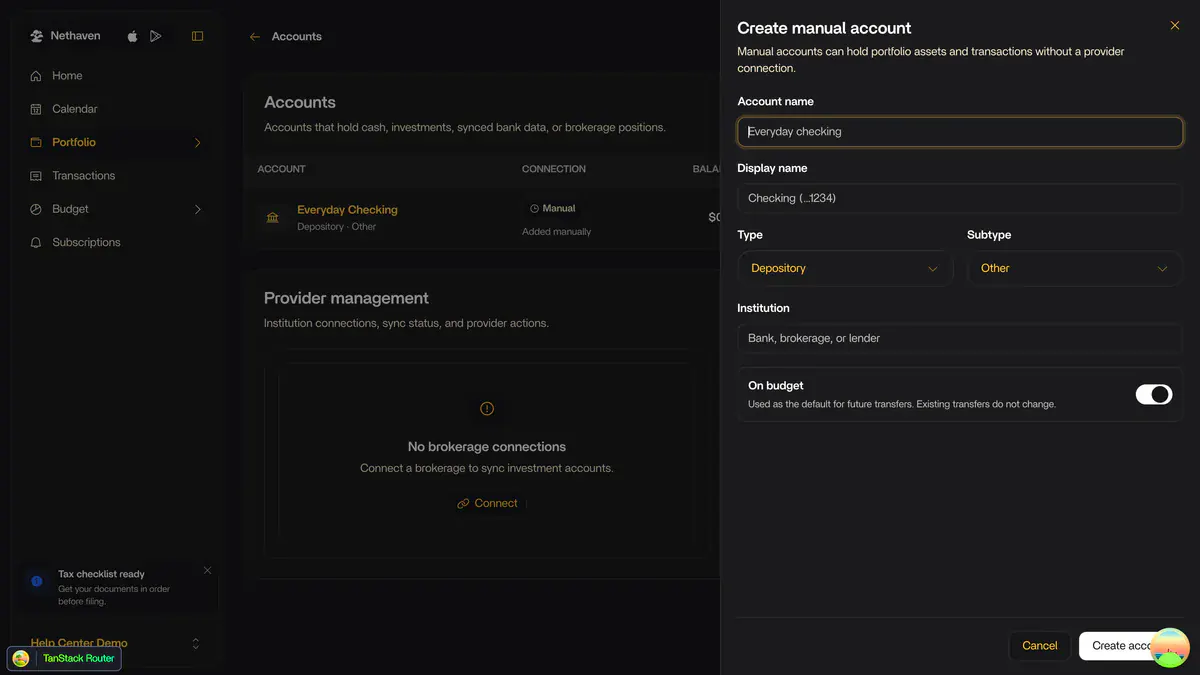Open the Help Center Demo workspace switcher
The width and height of the screenshot is (1200, 675).
115,643
